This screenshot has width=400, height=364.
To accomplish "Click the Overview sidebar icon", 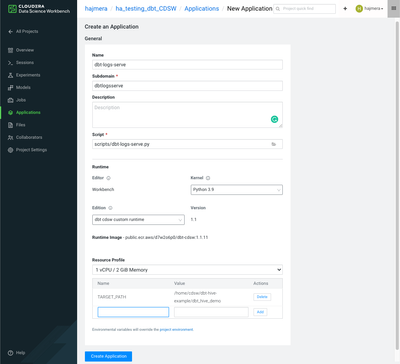I will [10, 50].
